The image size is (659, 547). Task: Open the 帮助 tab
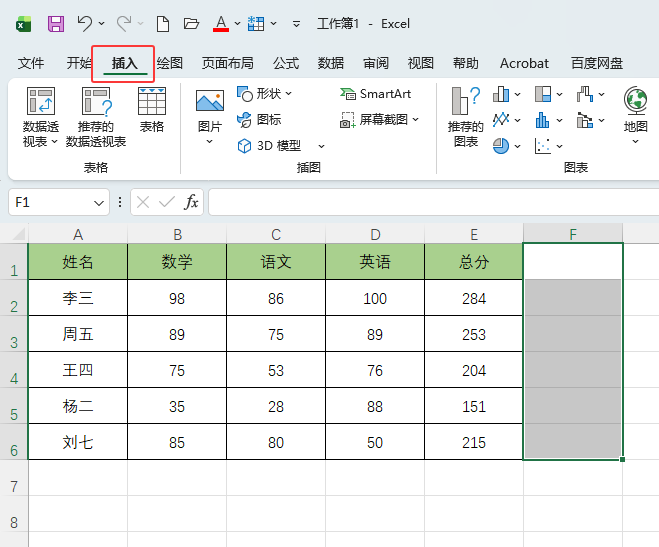(x=466, y=63)
